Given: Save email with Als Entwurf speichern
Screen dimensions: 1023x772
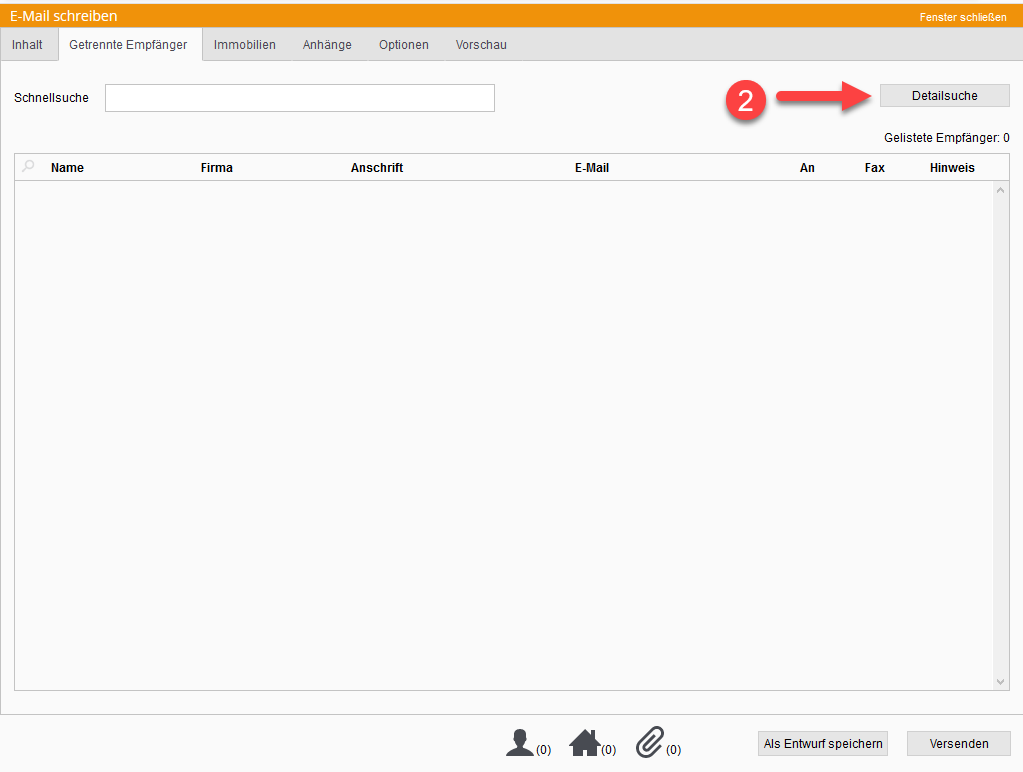Looking at the screenshot, I should pos(823,744).
